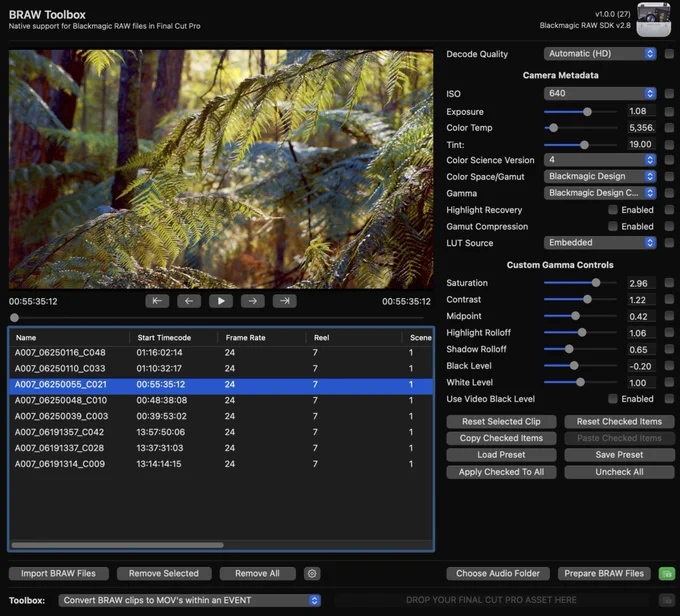Screen dimensions: 680x616
Task: Click the BRAW Toolbox app logo icon
Action: (653, 20)
